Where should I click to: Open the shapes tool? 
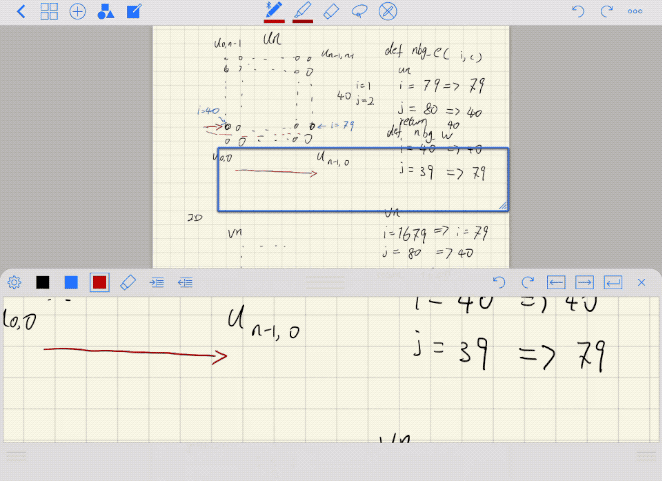[106, 11]
